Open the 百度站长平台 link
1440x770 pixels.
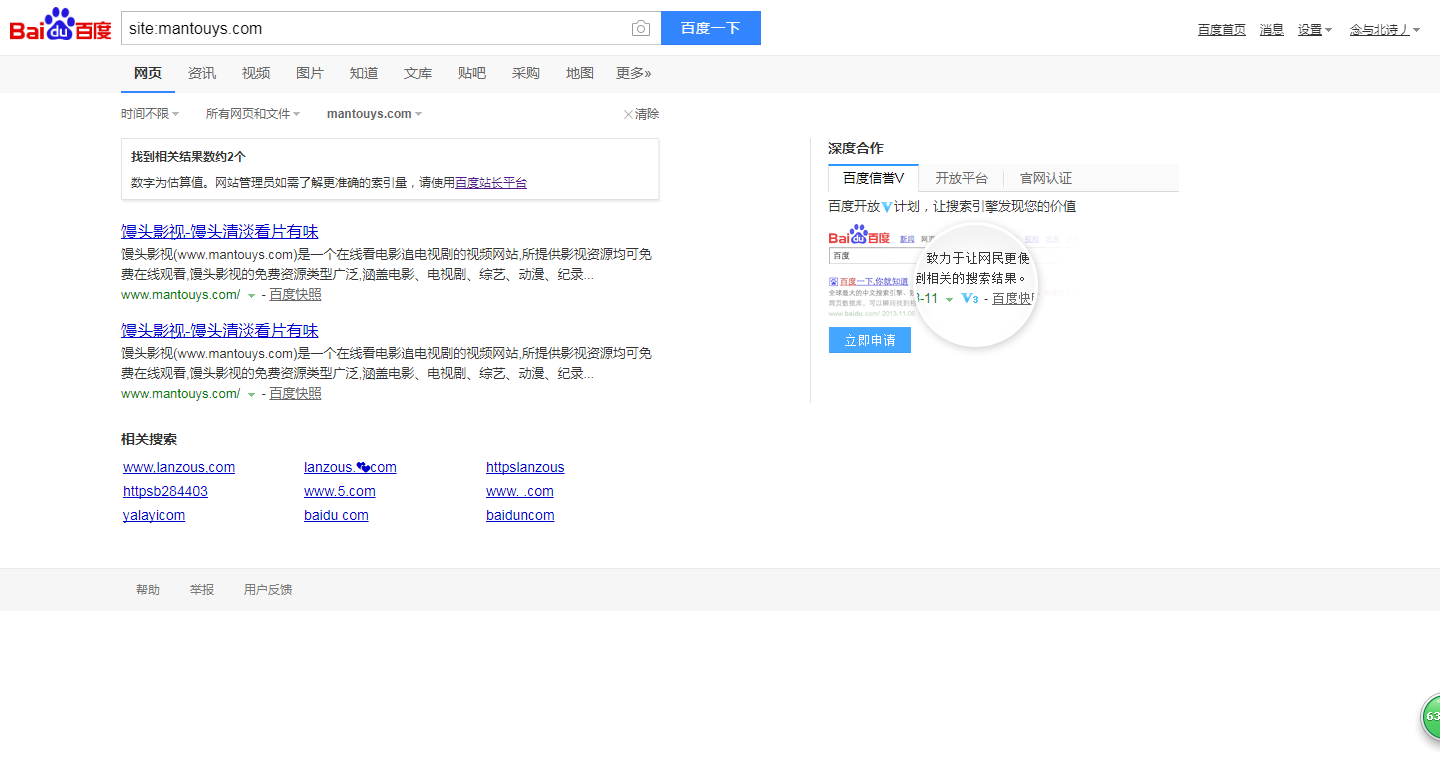(491, 183)
